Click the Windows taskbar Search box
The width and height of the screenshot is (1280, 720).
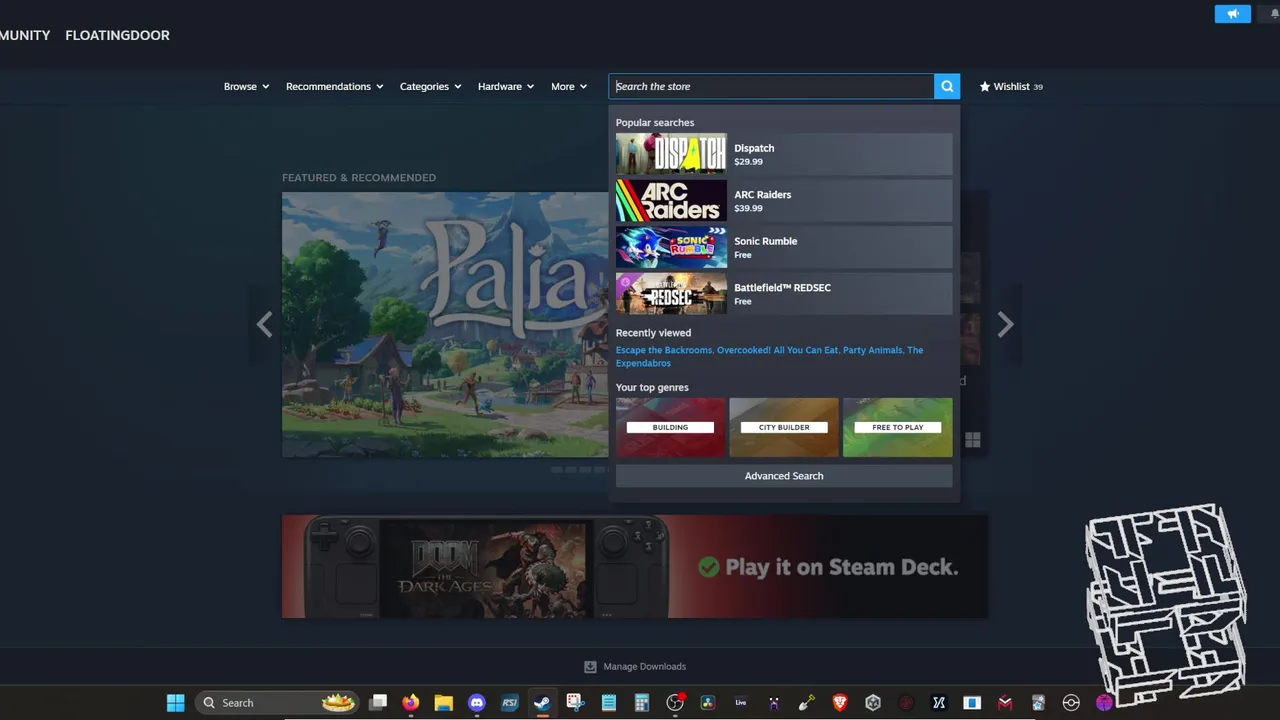[276, 703]
